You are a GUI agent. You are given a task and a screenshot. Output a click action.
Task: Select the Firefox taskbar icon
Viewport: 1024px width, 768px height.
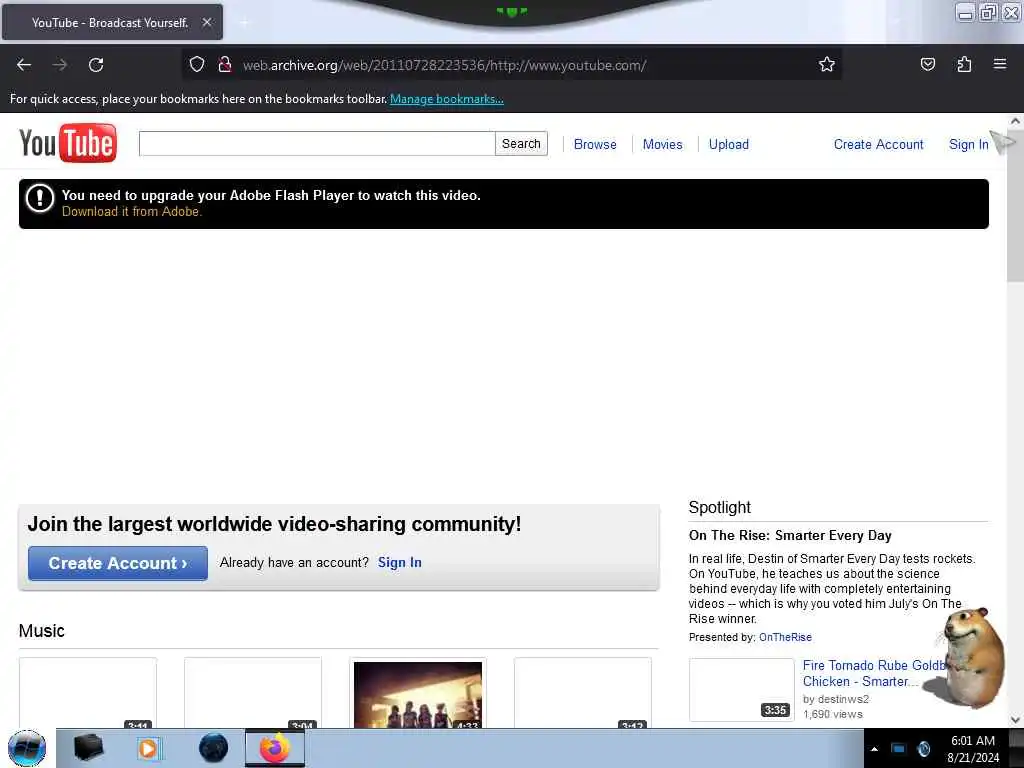(275, 748)
